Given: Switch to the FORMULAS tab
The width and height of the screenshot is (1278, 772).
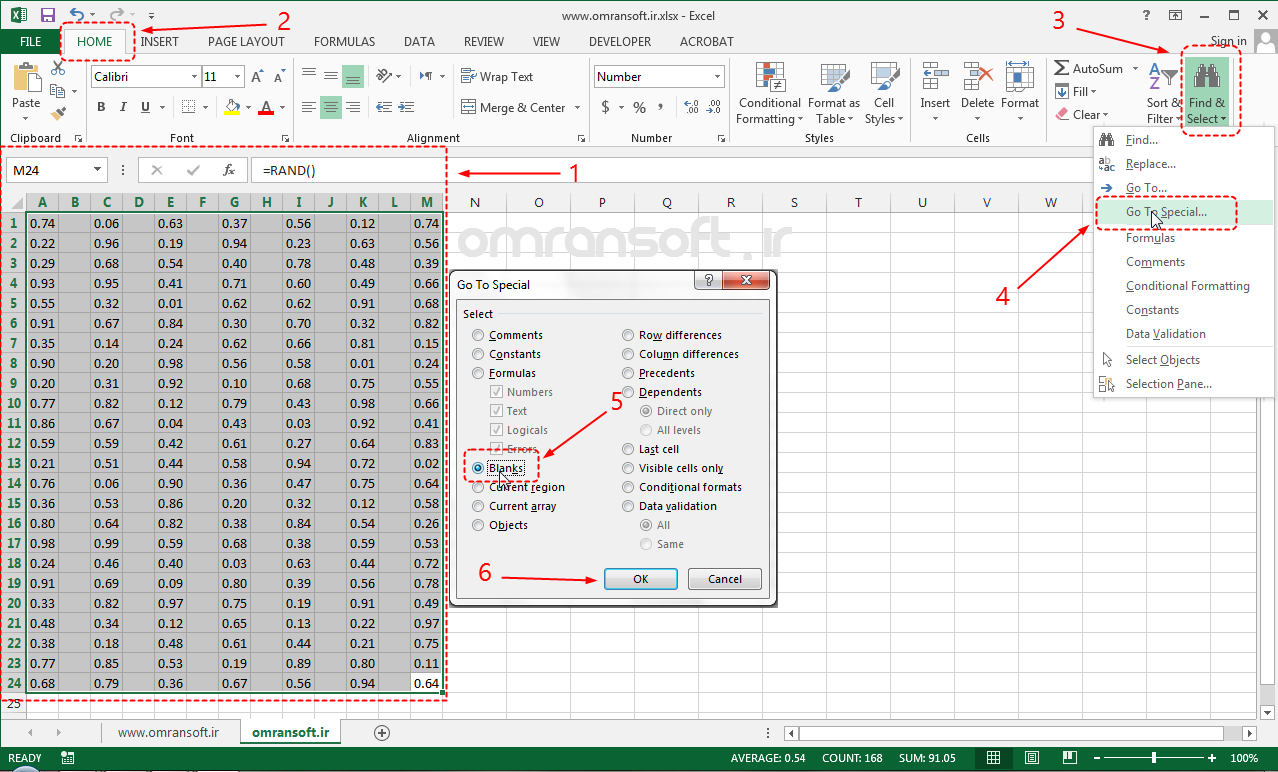Looking at the screenshot, I should (344, 42).
